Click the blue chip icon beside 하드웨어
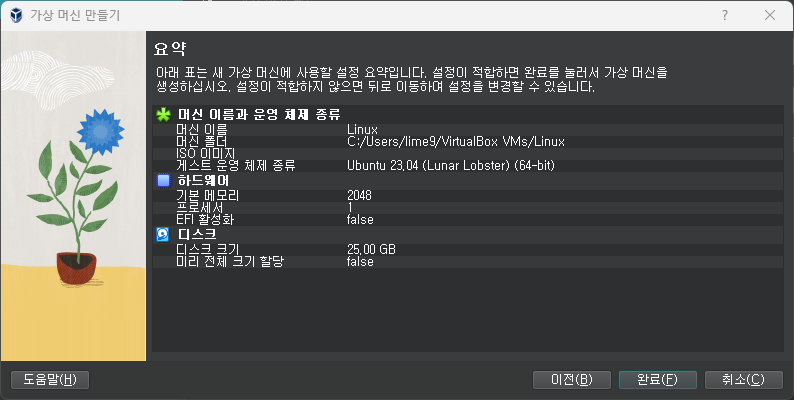 [x=163, y=180]
